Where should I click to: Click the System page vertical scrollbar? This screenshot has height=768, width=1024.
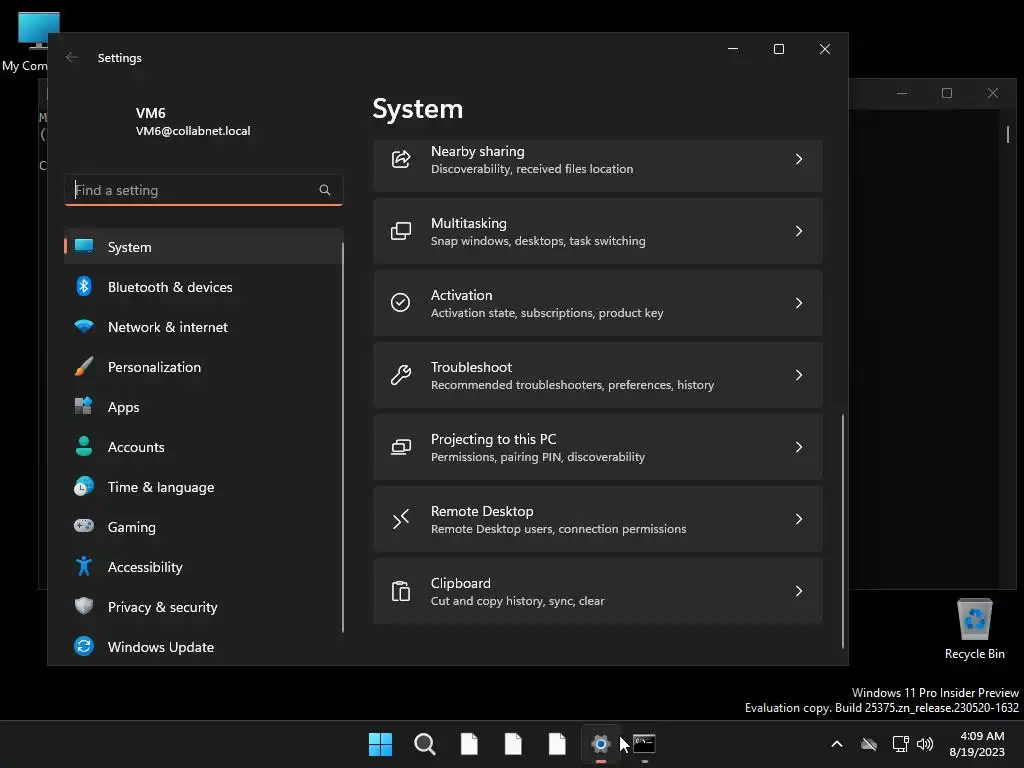(842, 530)
